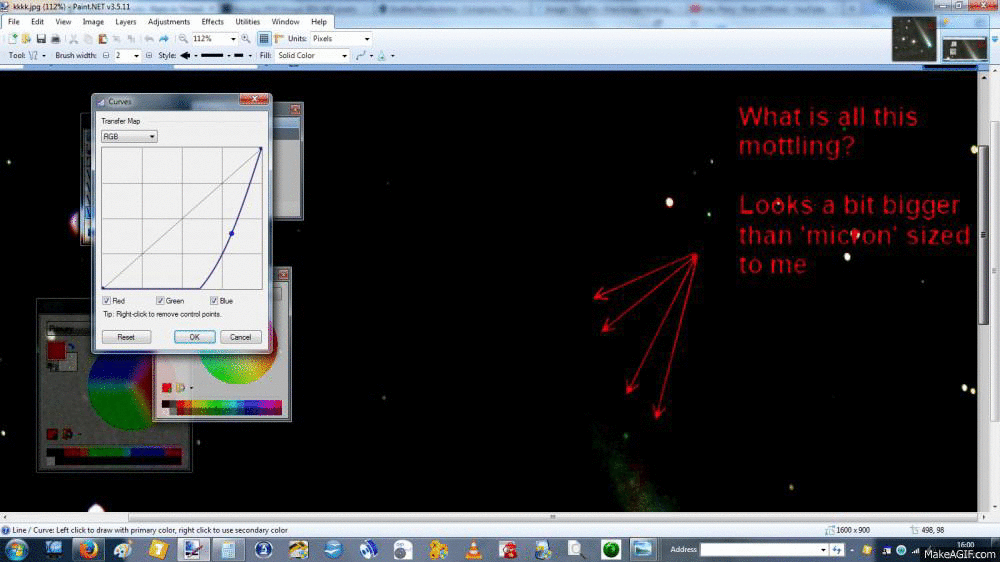The width and height of the screenshot is (1000, 562).
Task: Expand the Fill Solid Color dropdown
Action: 312,56
